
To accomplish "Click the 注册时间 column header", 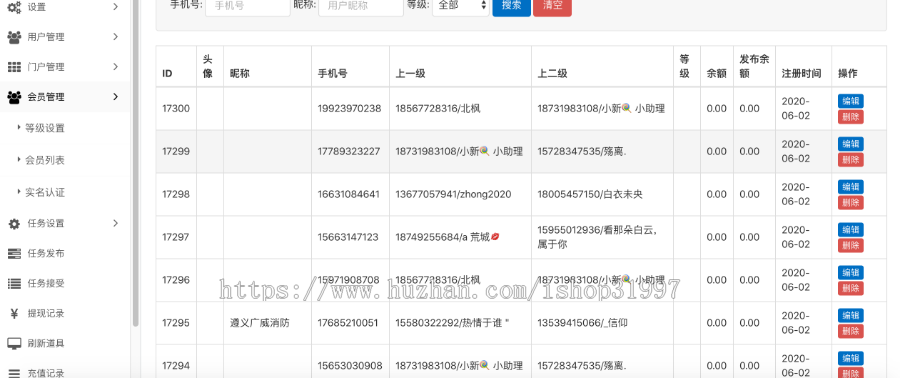I will click(801, 73).
